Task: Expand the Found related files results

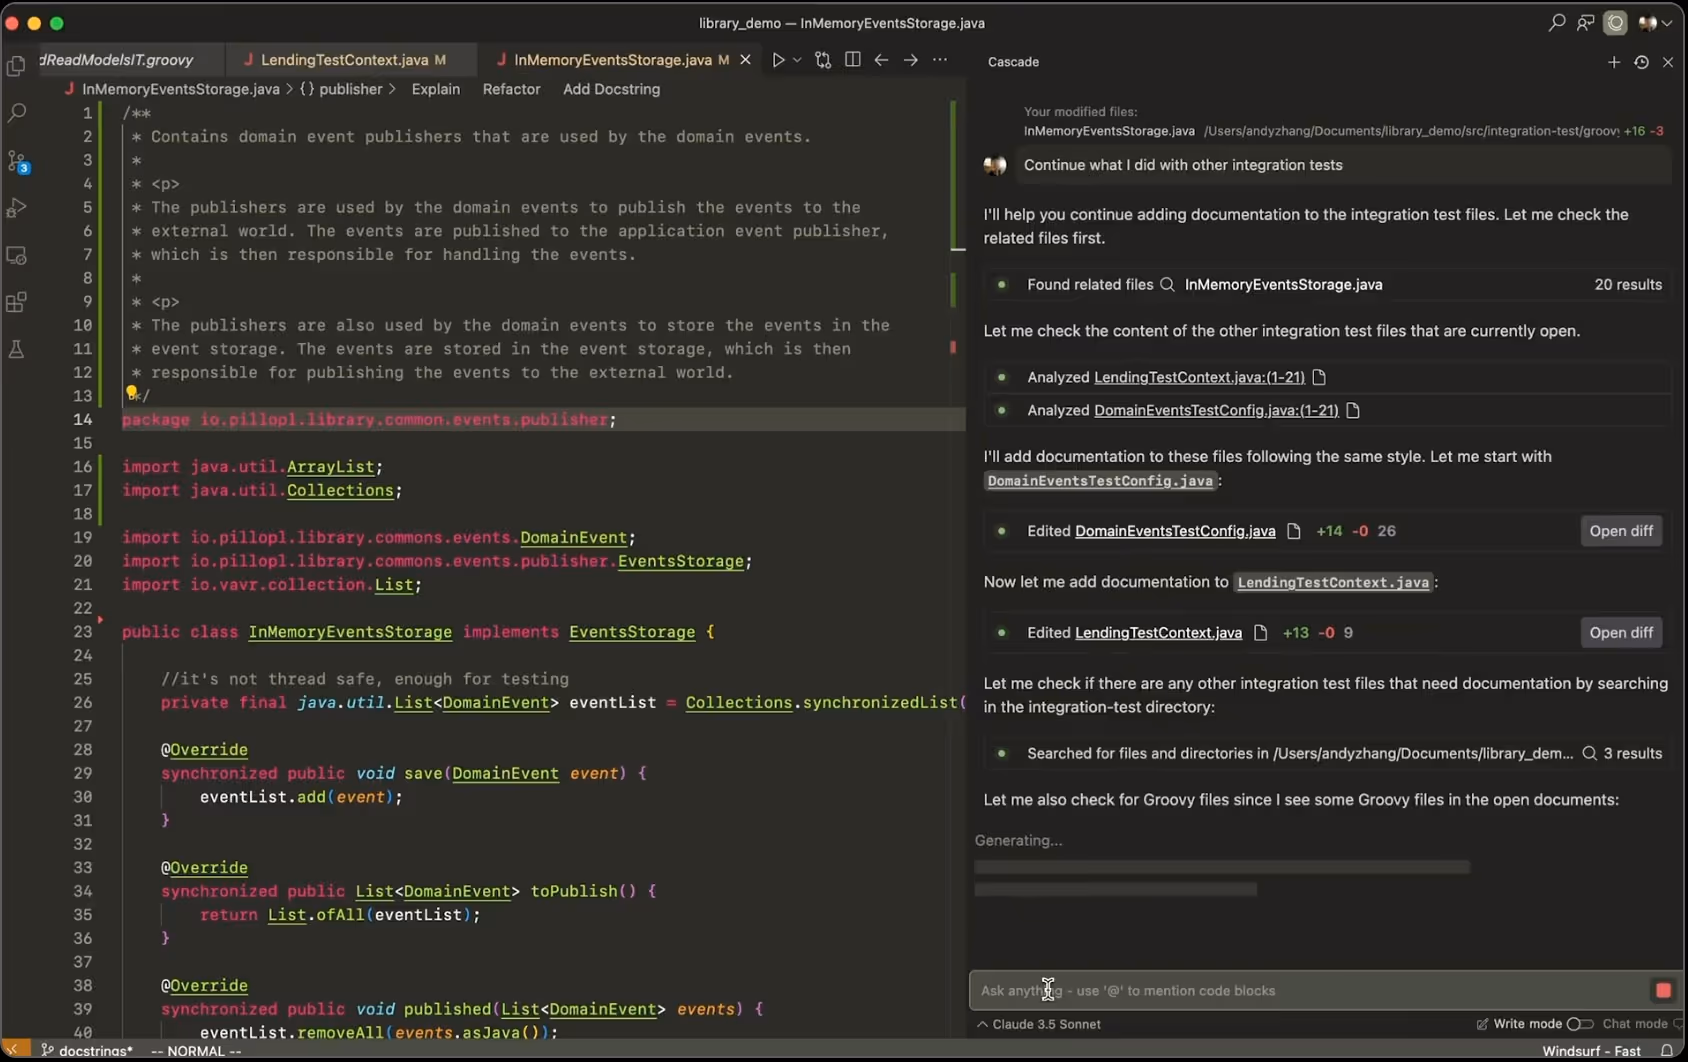Action: 1328,285
